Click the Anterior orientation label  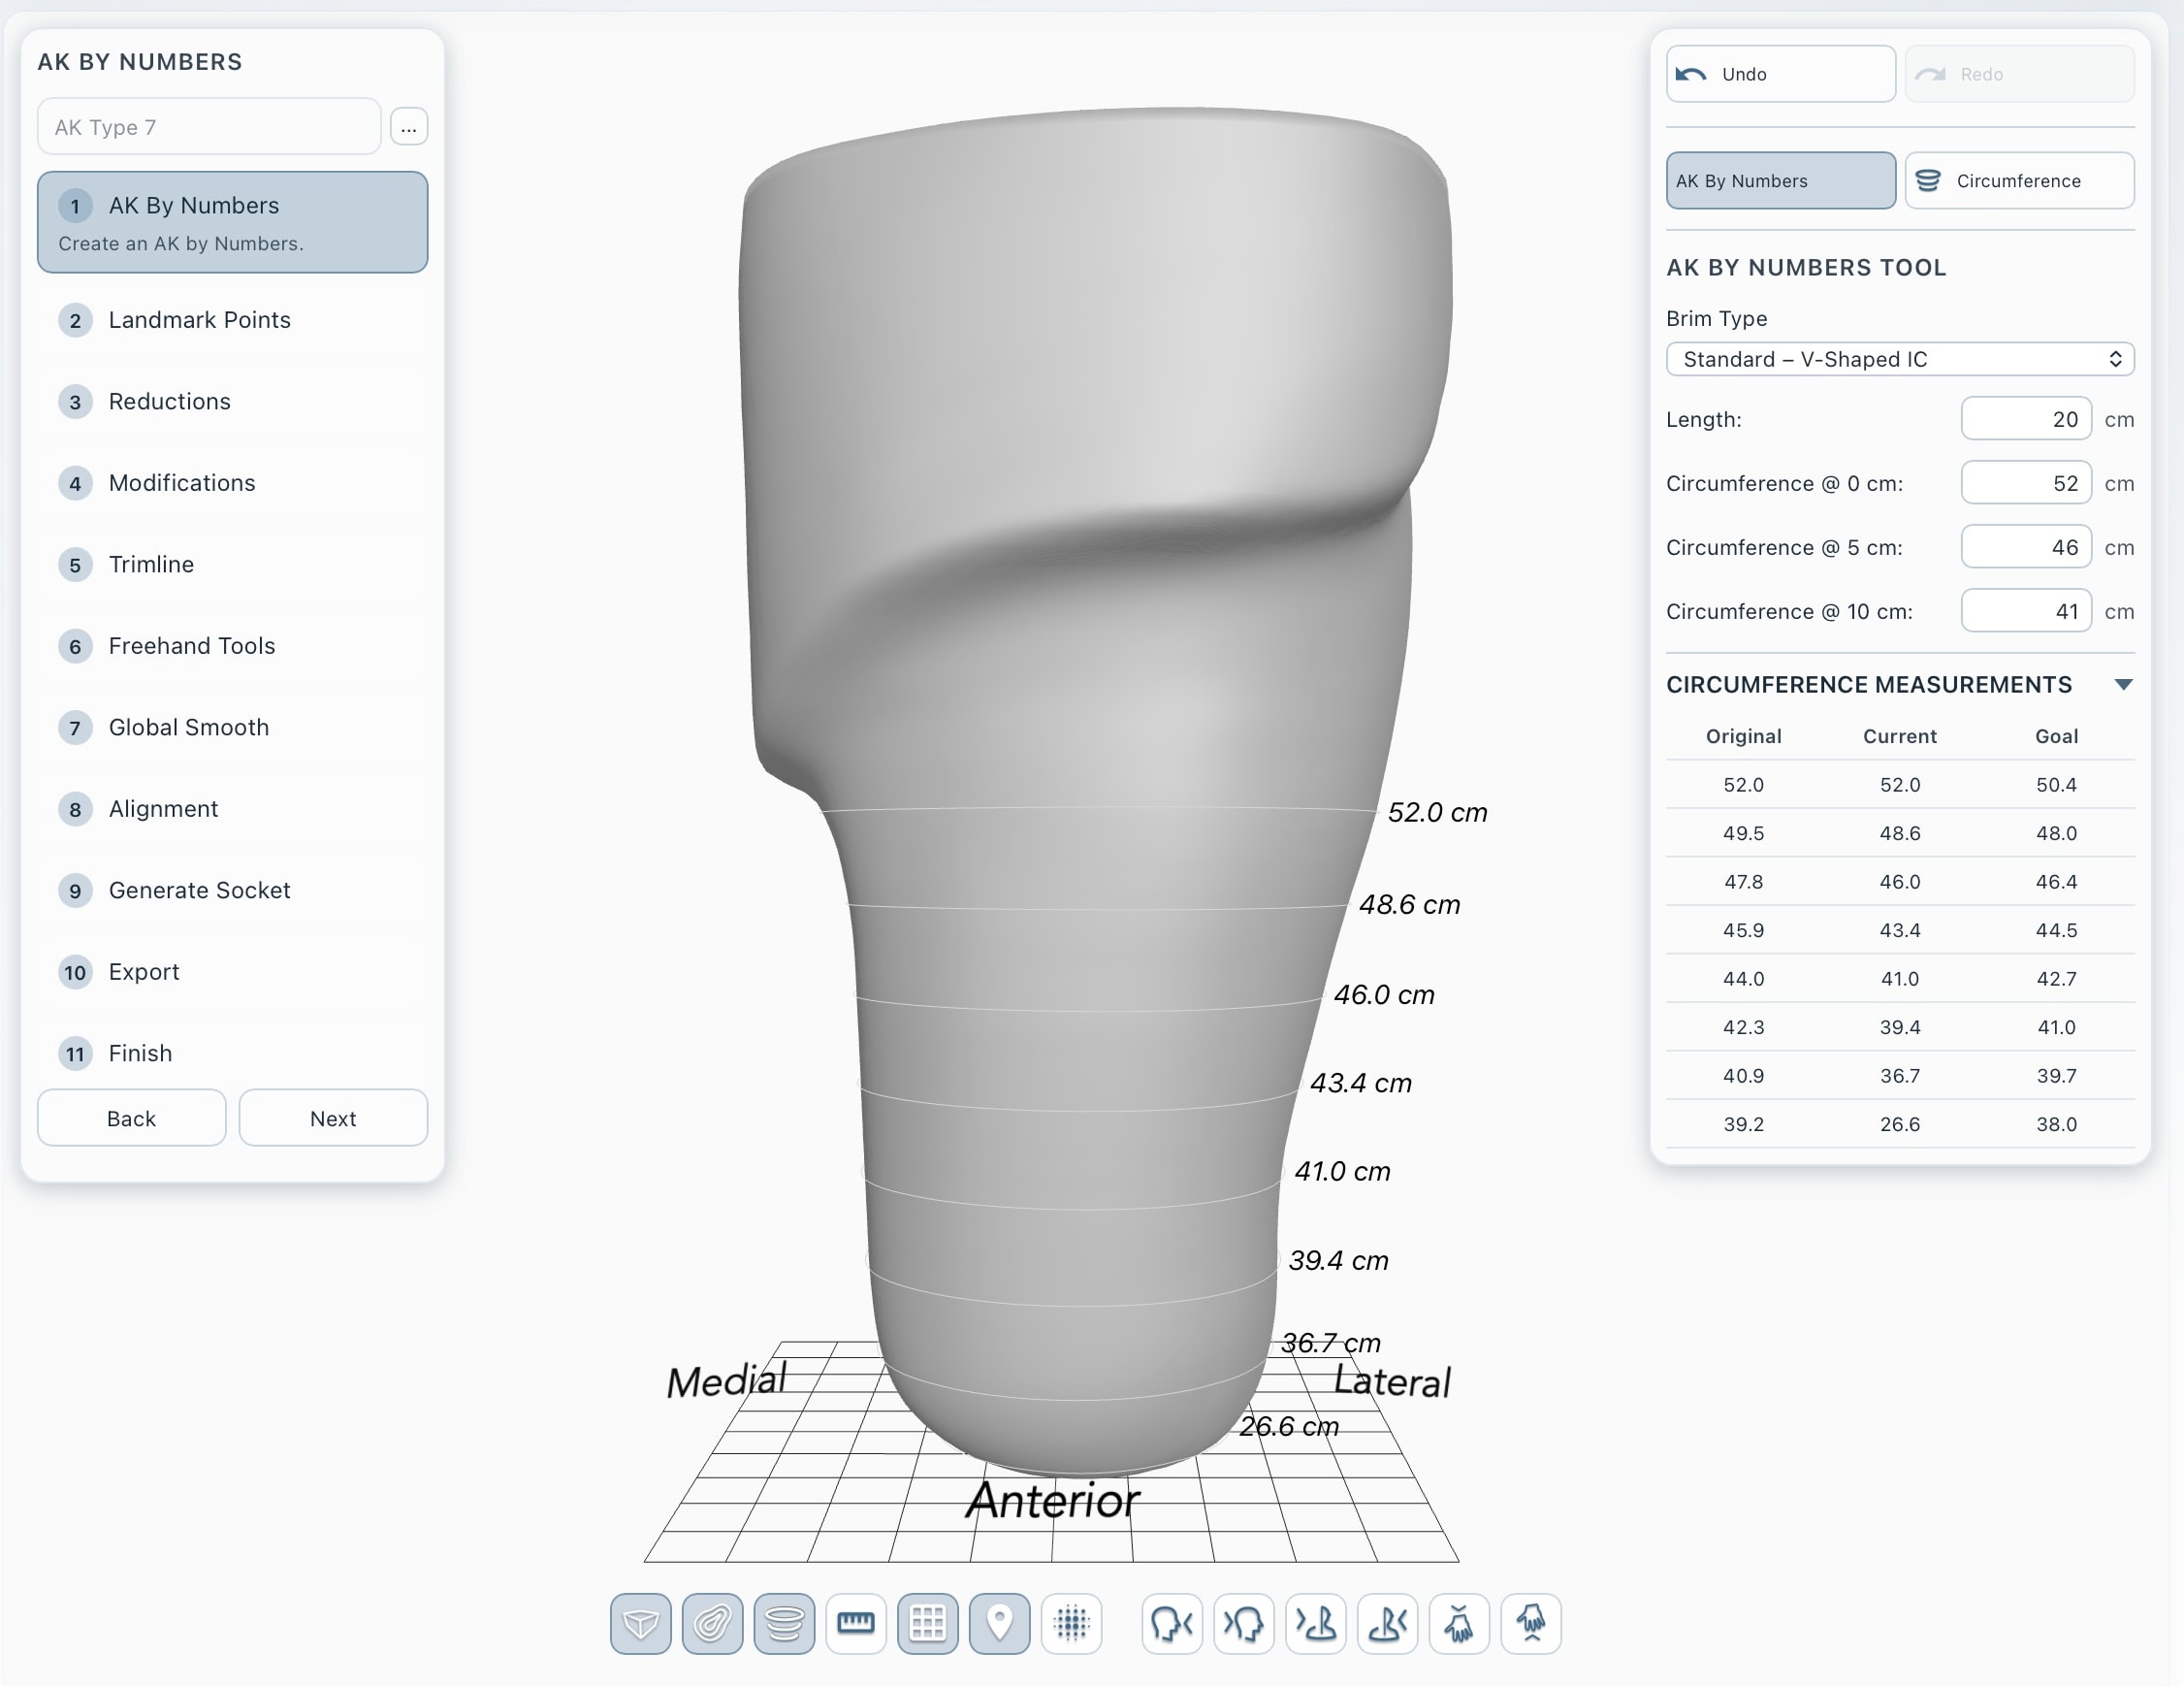[1052, 1501]
